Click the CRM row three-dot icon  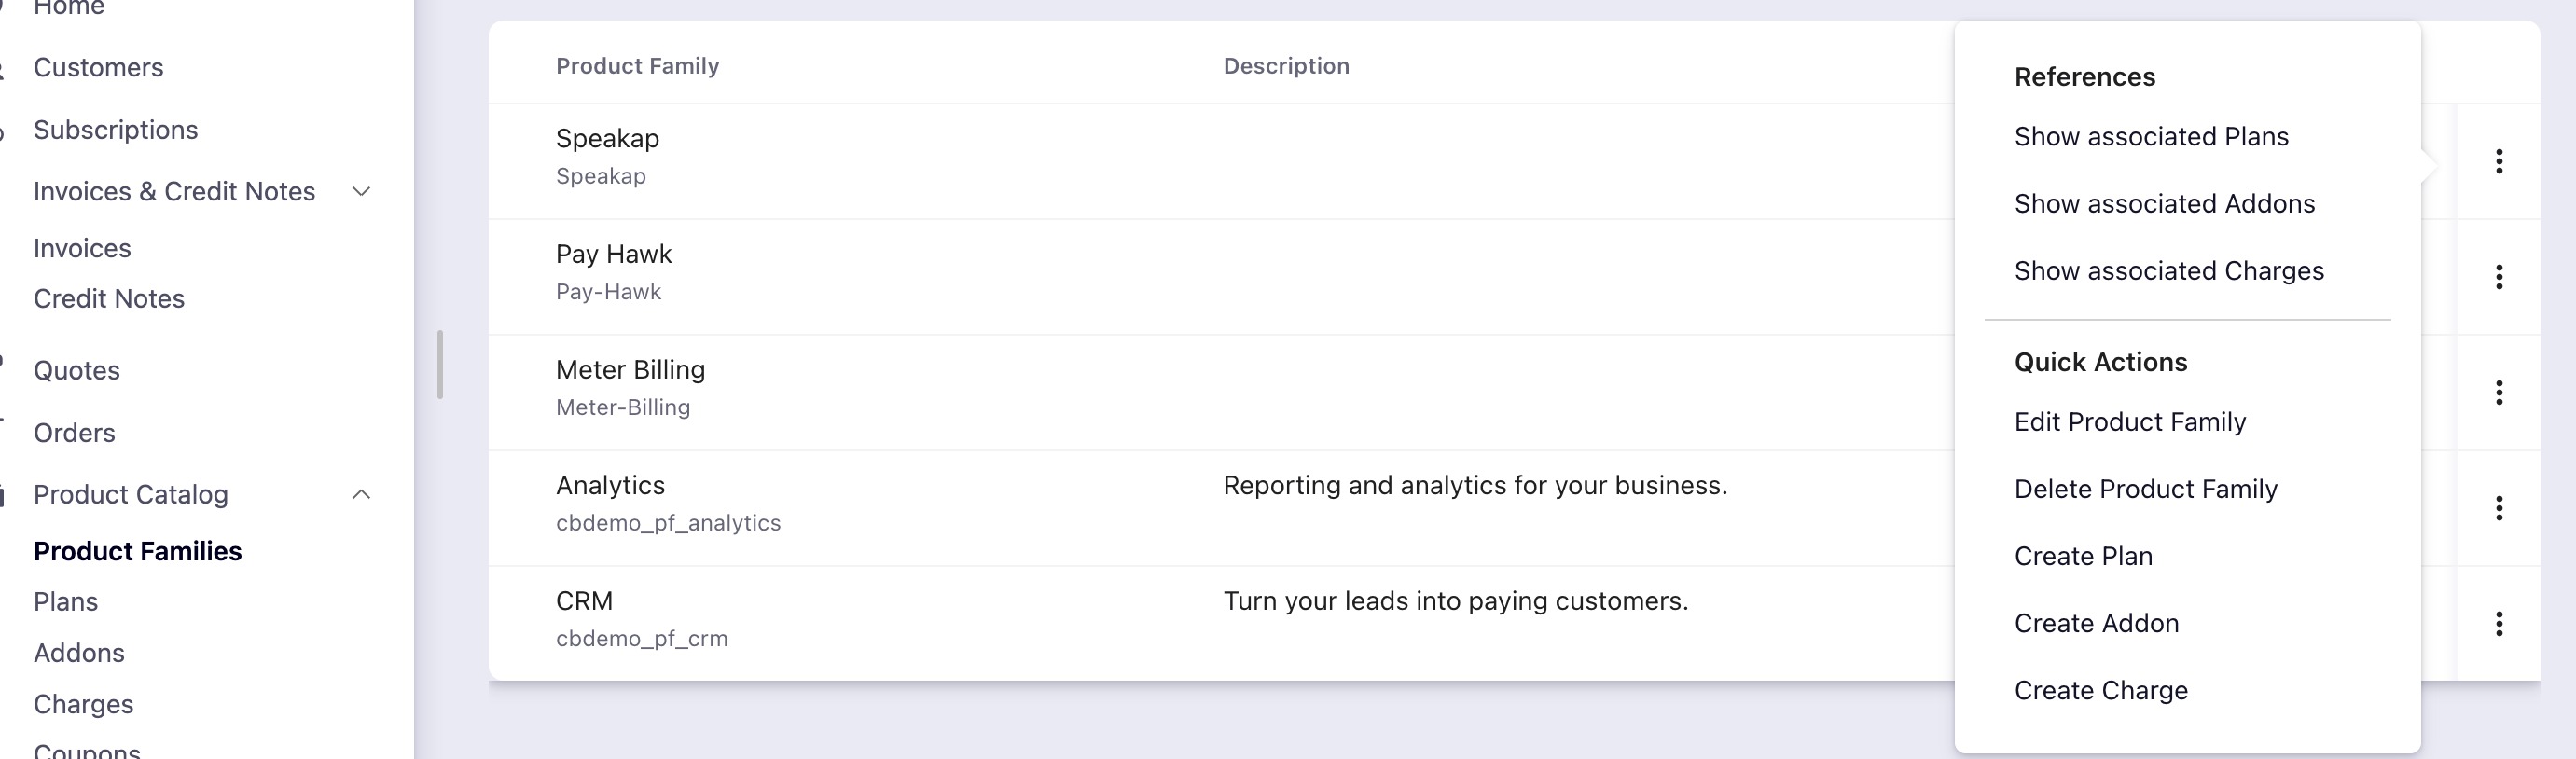2498,624
